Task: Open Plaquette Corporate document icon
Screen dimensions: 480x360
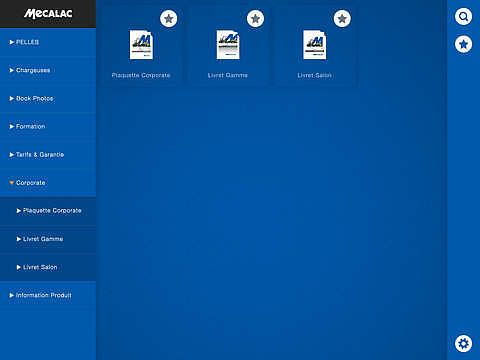Action: click(x=141, y=45)
